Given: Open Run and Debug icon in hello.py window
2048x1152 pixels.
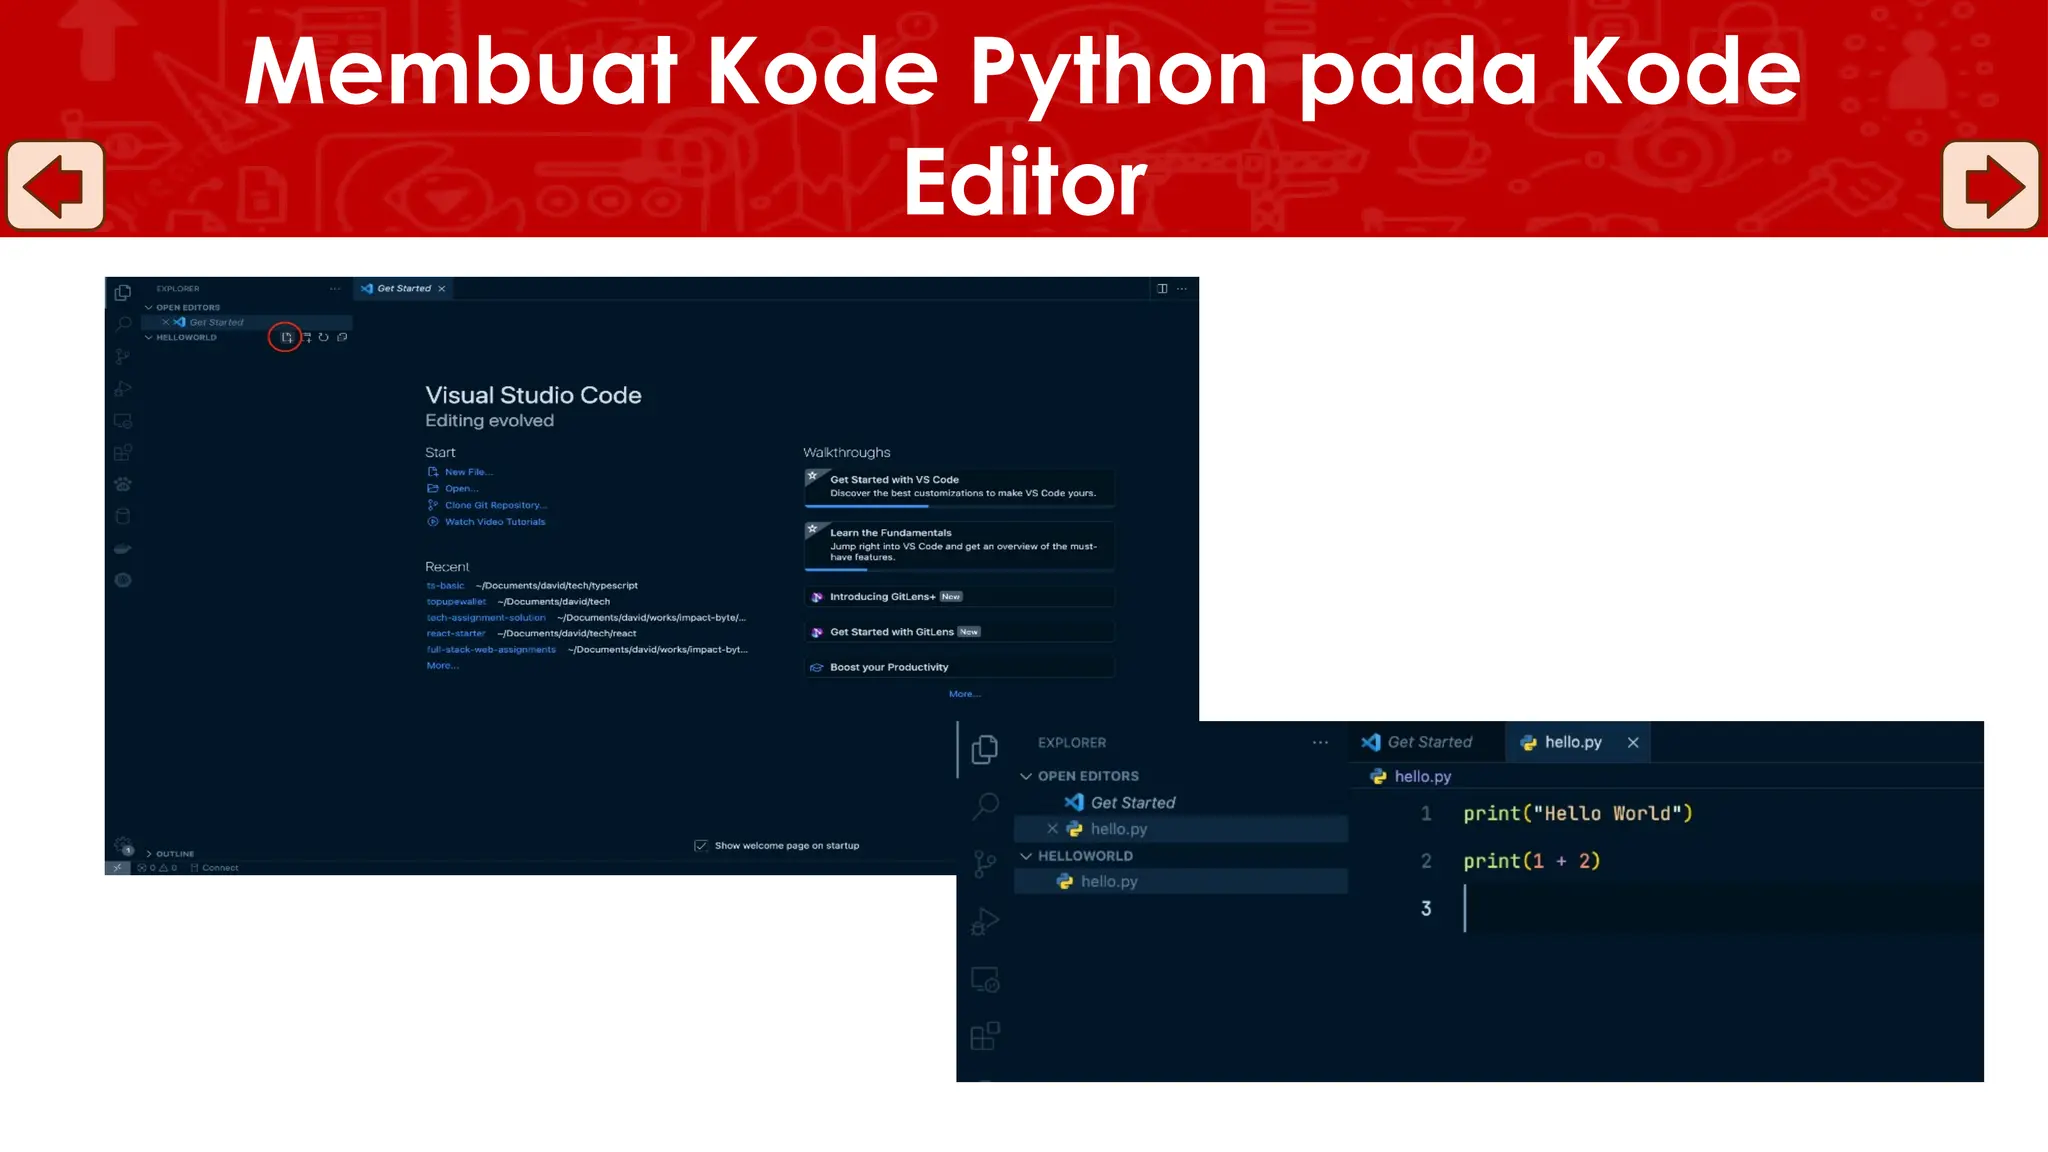Looking at the screenshot, I should click(x=985, y=921).
